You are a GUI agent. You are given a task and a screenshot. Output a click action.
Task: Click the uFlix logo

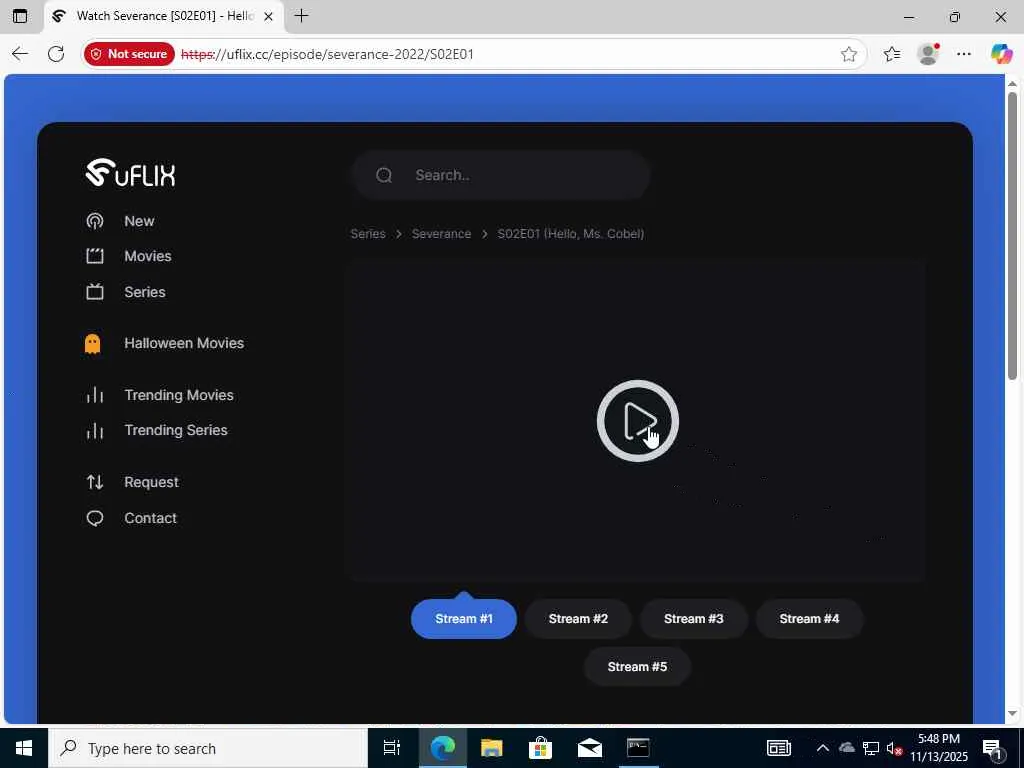coord(131,173)
